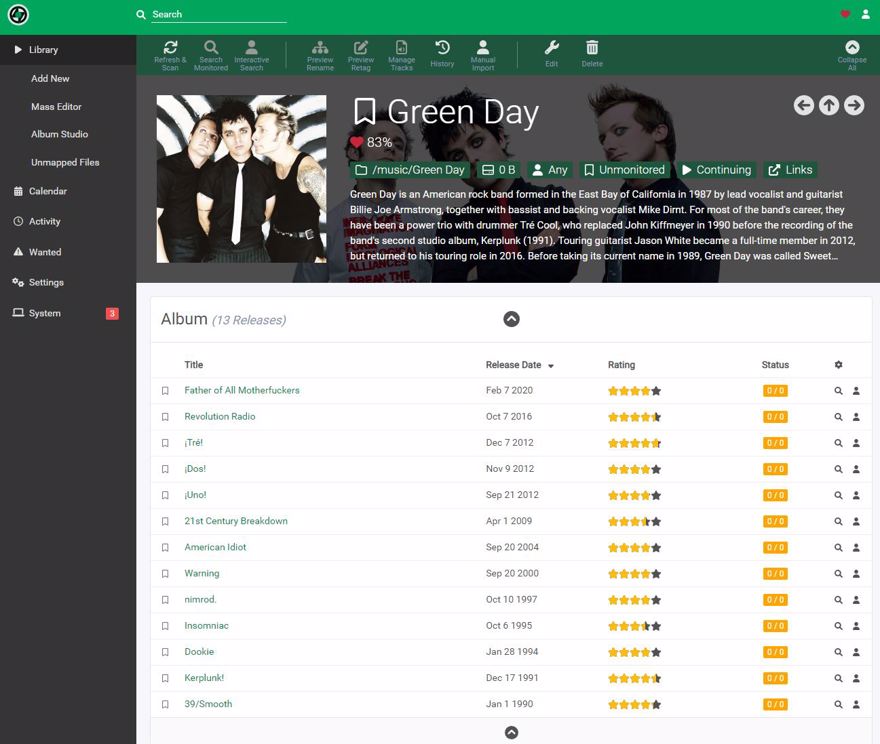Sort by Rating column header
880x744 pixels.
click(621, 365)
